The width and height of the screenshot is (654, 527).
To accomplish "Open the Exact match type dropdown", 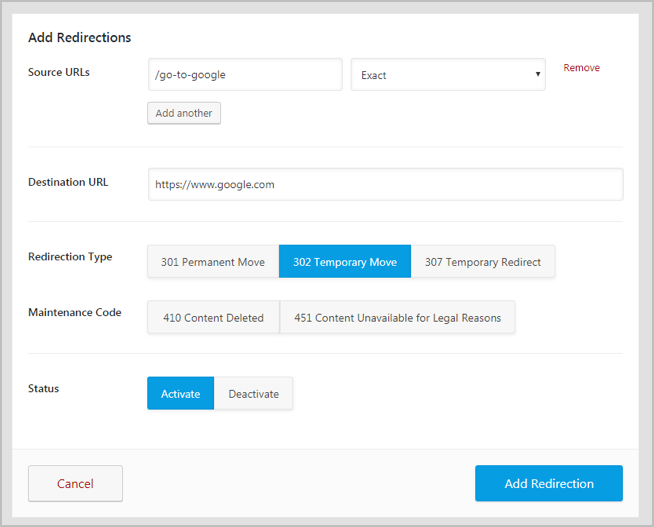I will (x=447, y=75).
